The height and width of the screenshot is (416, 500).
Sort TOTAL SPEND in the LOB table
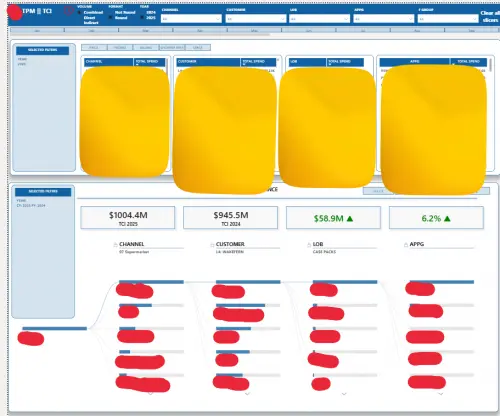point(345,62)
